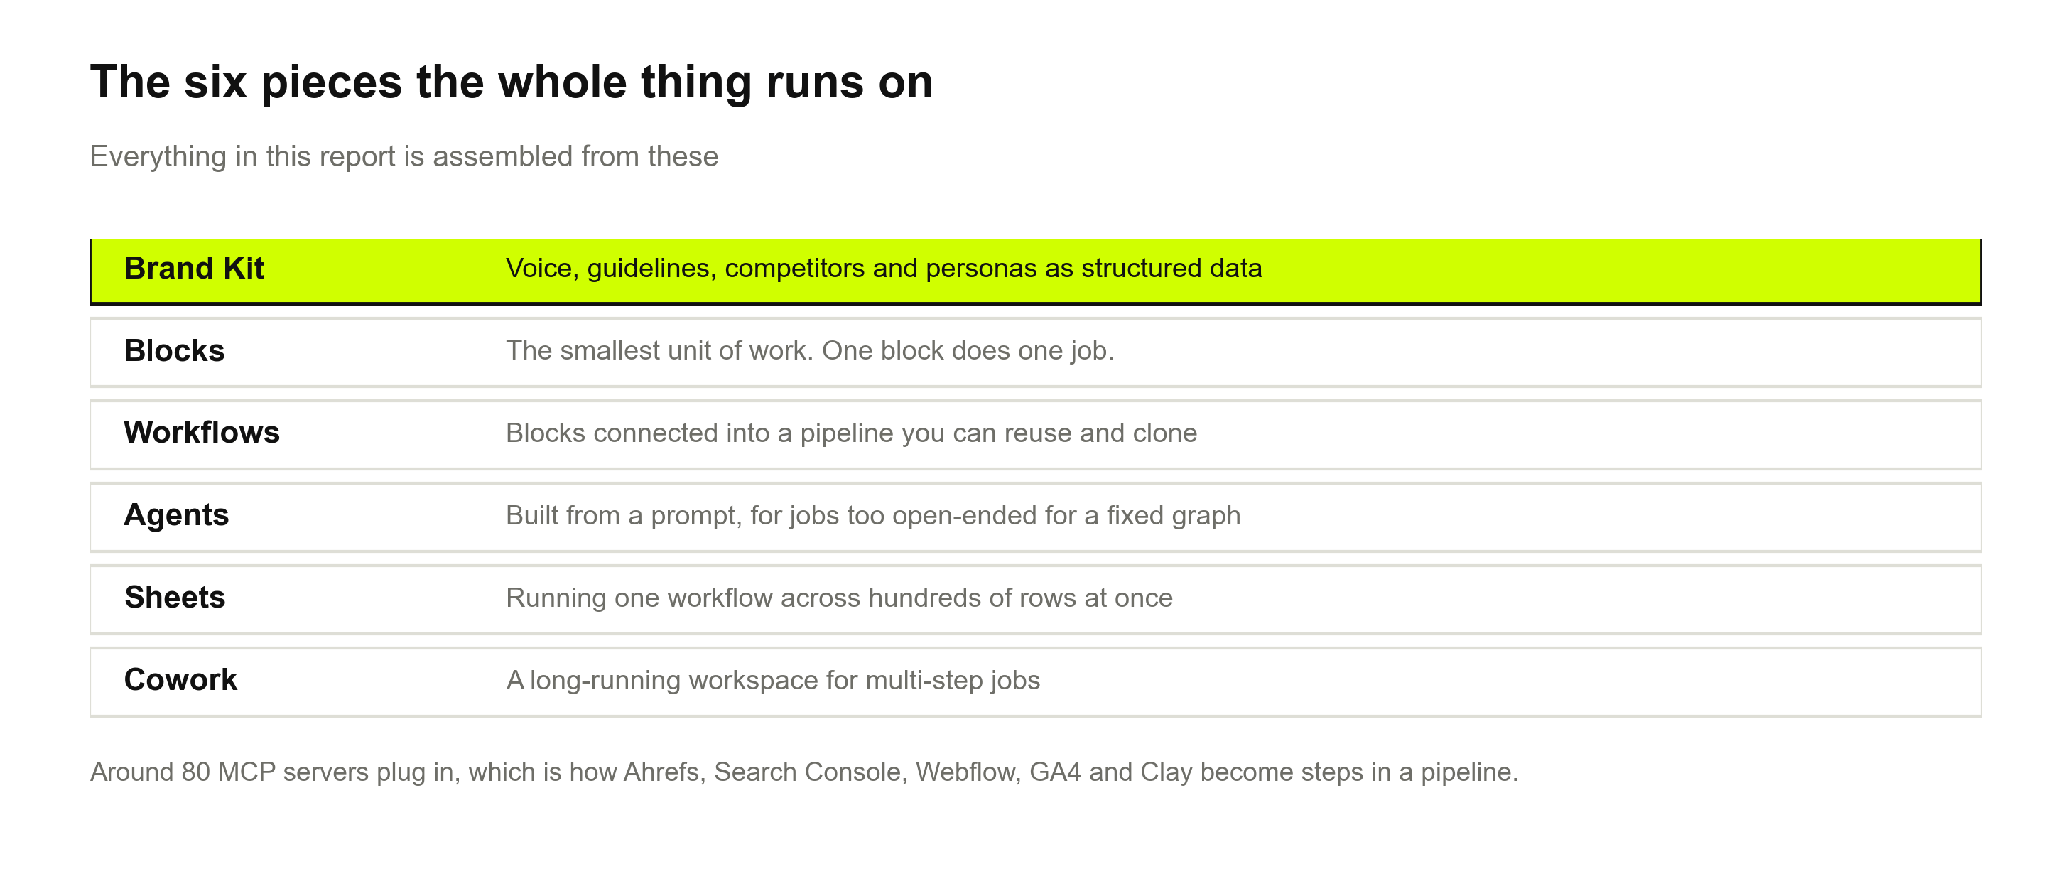Open the Workflows row
Viewport: 2046px width, 874px height.
1035,434
